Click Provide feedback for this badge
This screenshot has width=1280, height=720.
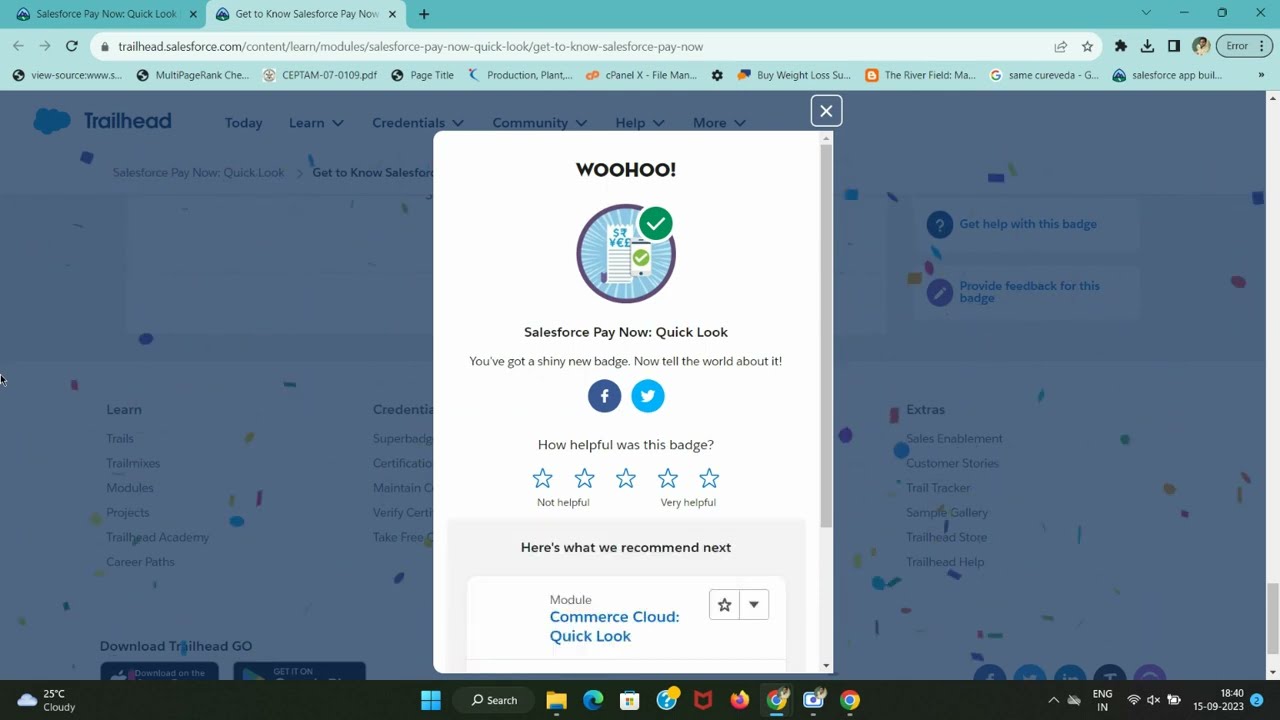1029,292
